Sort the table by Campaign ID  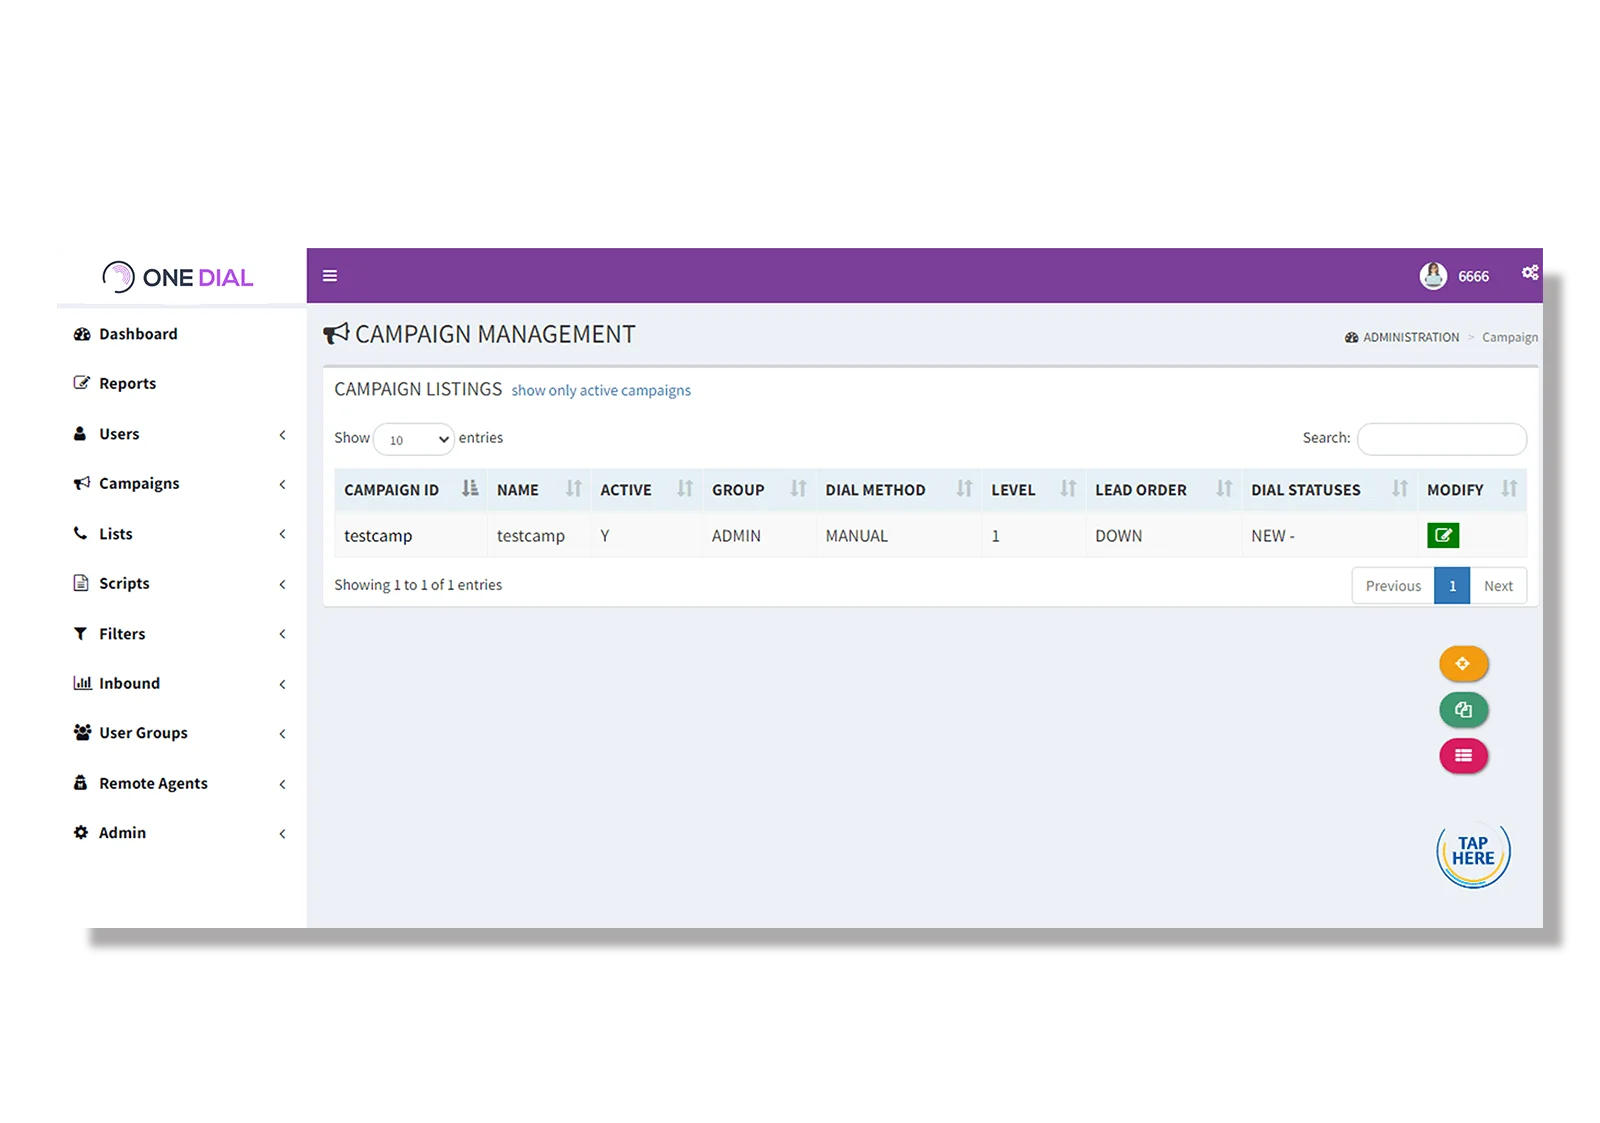[x=392, y=489]
